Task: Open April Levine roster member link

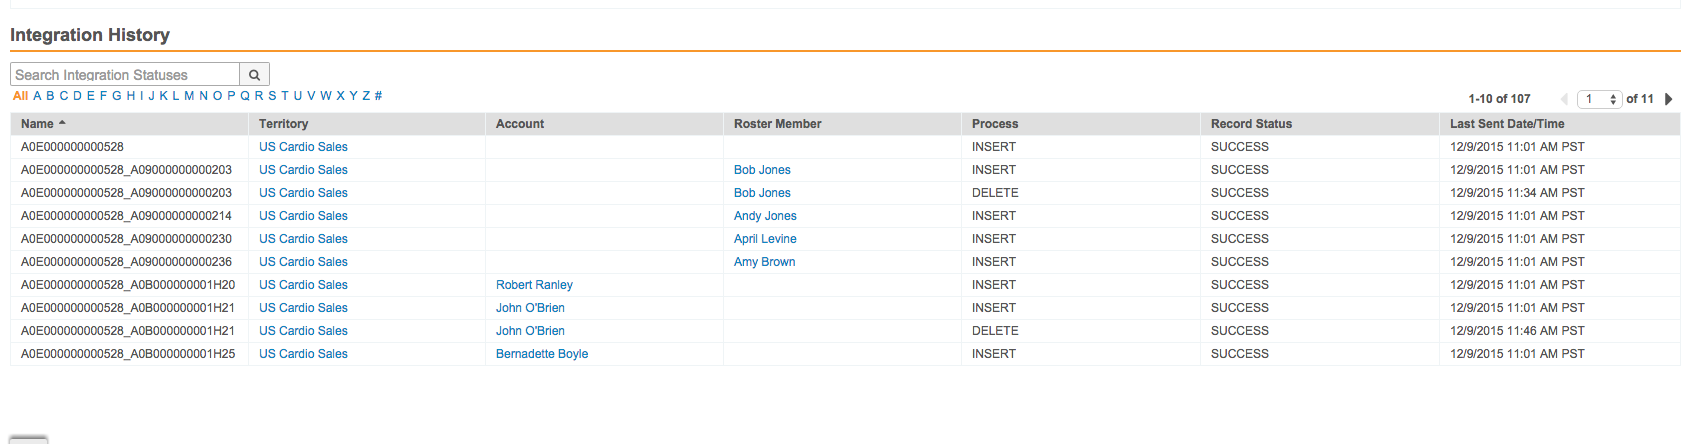Action: point(765,239)
